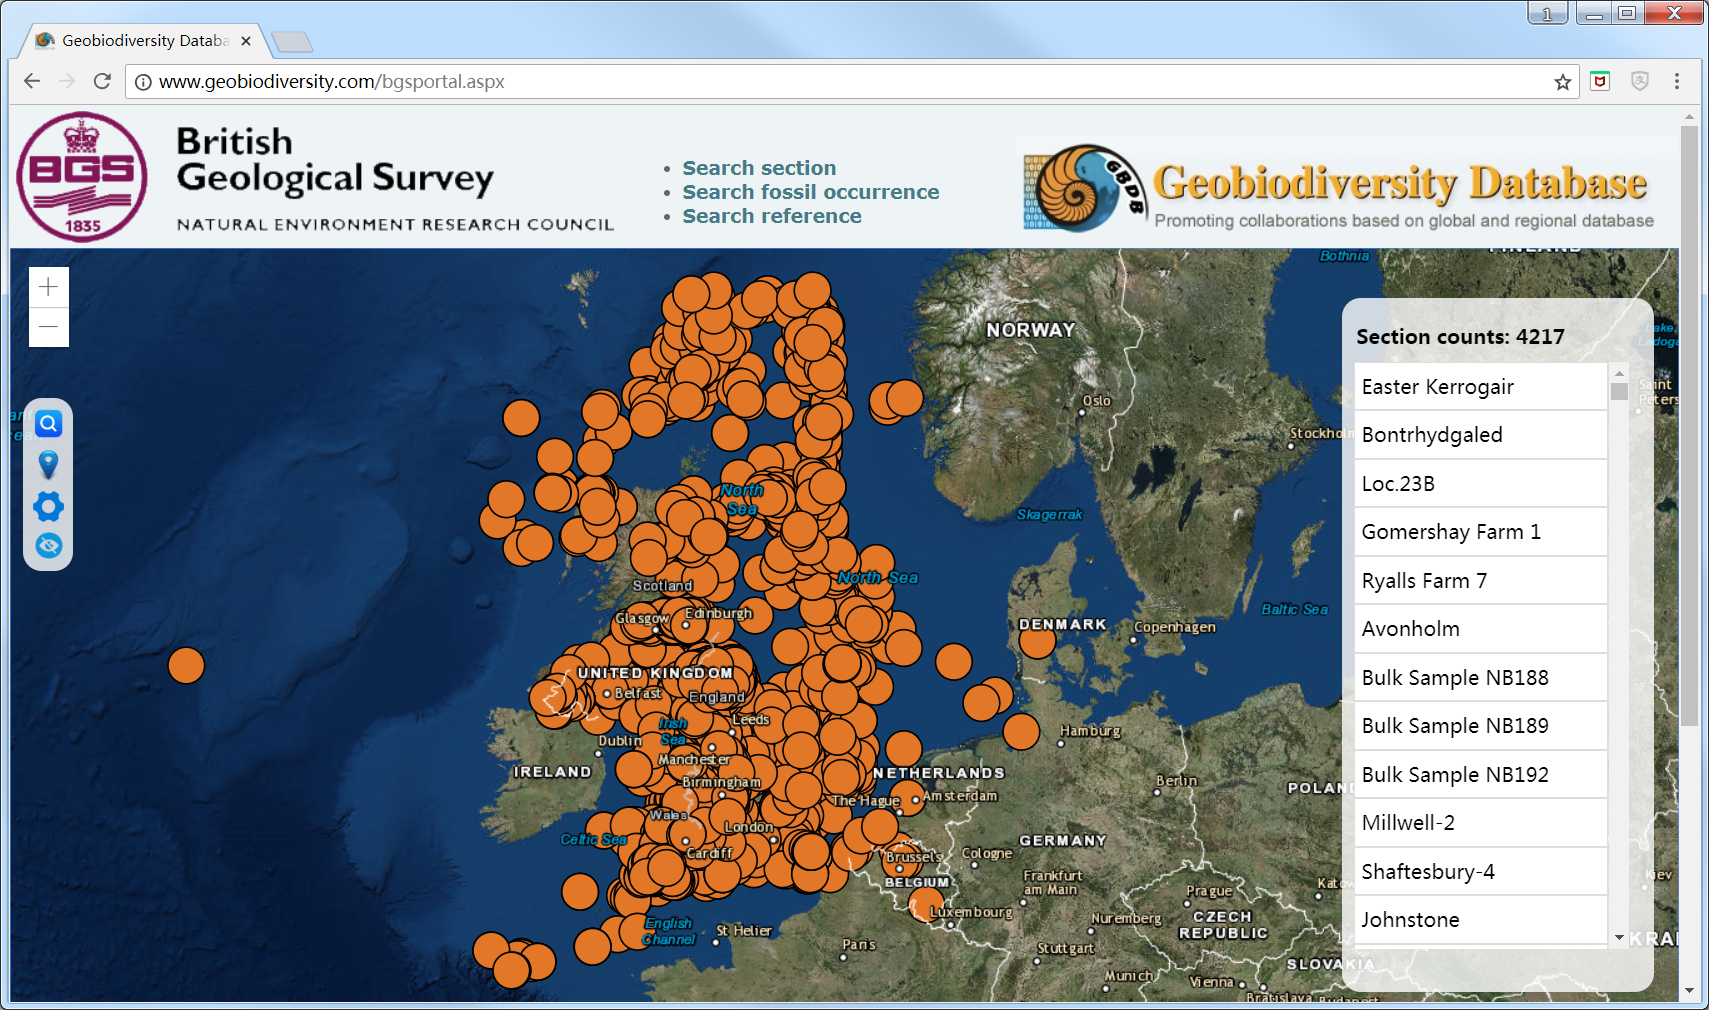Zoom in the map with plus button
This screenshot has height=1010, width=1709.
(x=48, y=288)
